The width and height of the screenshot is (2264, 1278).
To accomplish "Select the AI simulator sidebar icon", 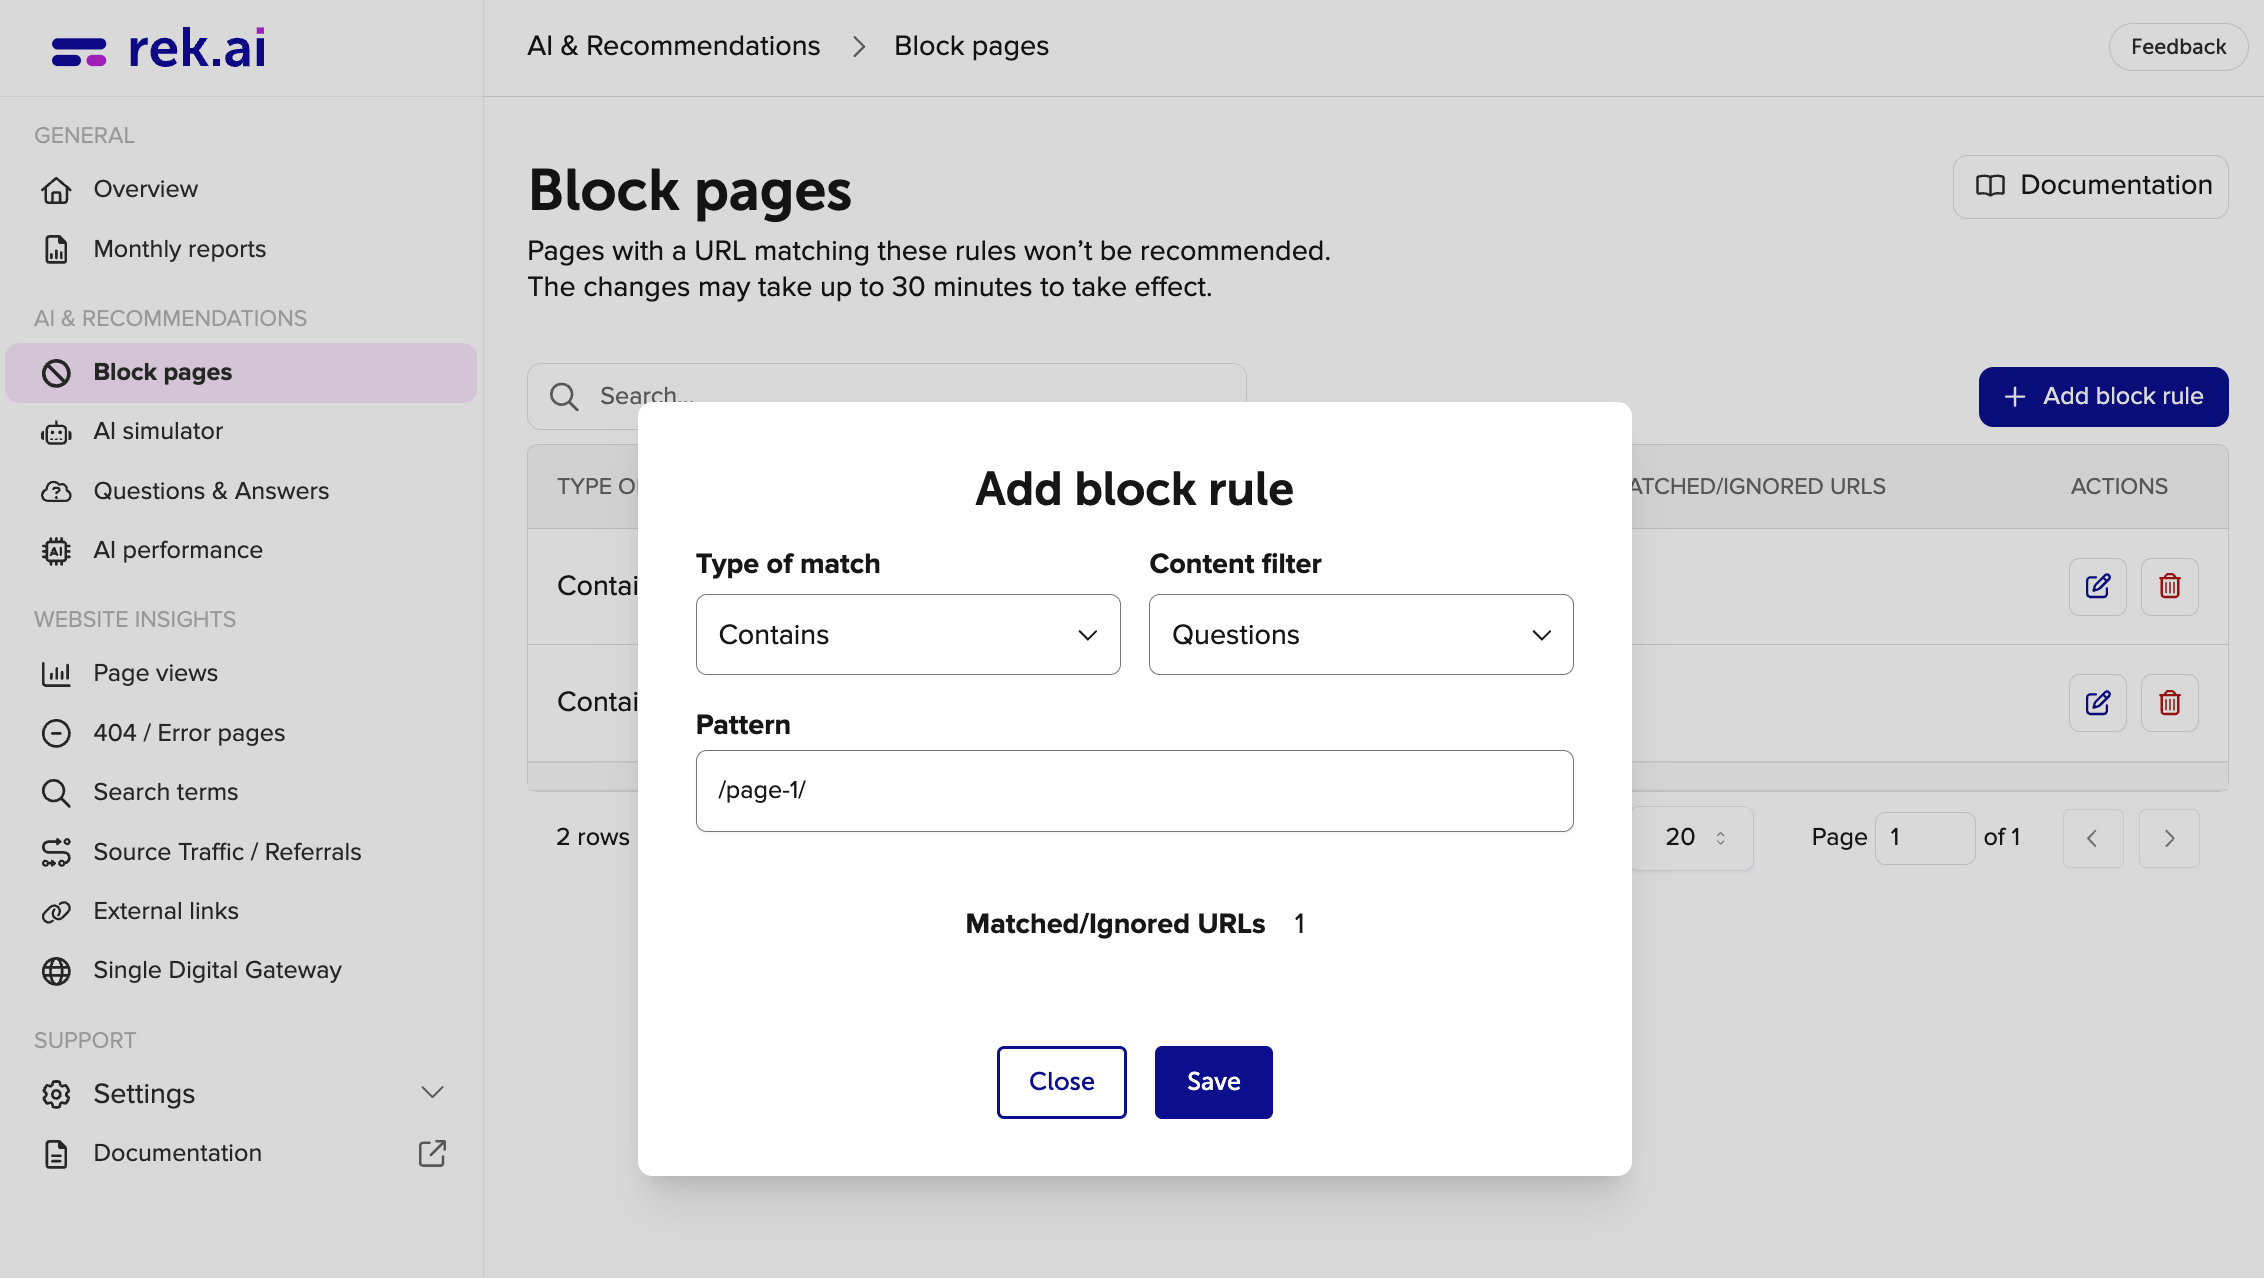I will 56,431.
